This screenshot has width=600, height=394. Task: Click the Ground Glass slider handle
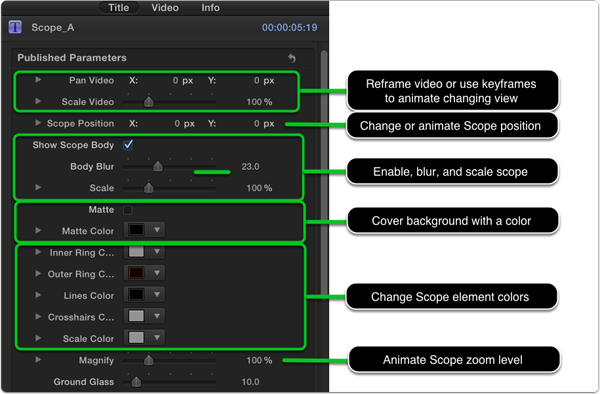(x=136, y=382)
